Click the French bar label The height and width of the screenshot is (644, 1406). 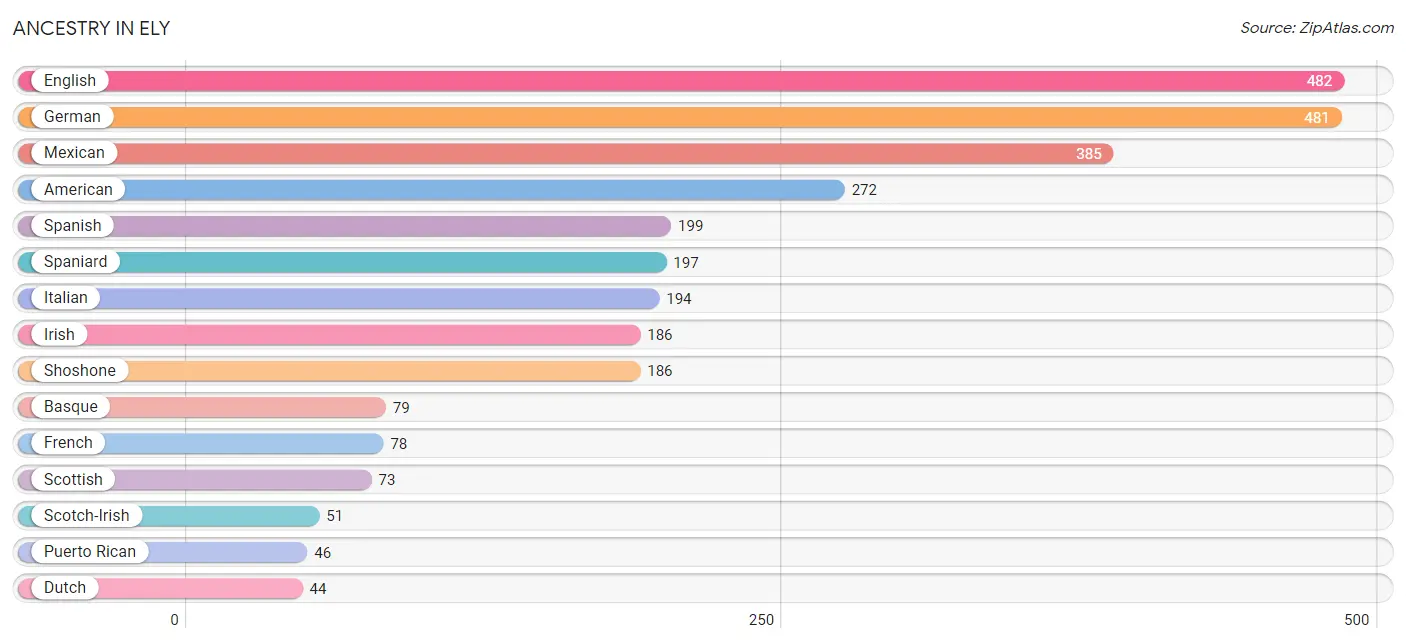click(68, 443)
